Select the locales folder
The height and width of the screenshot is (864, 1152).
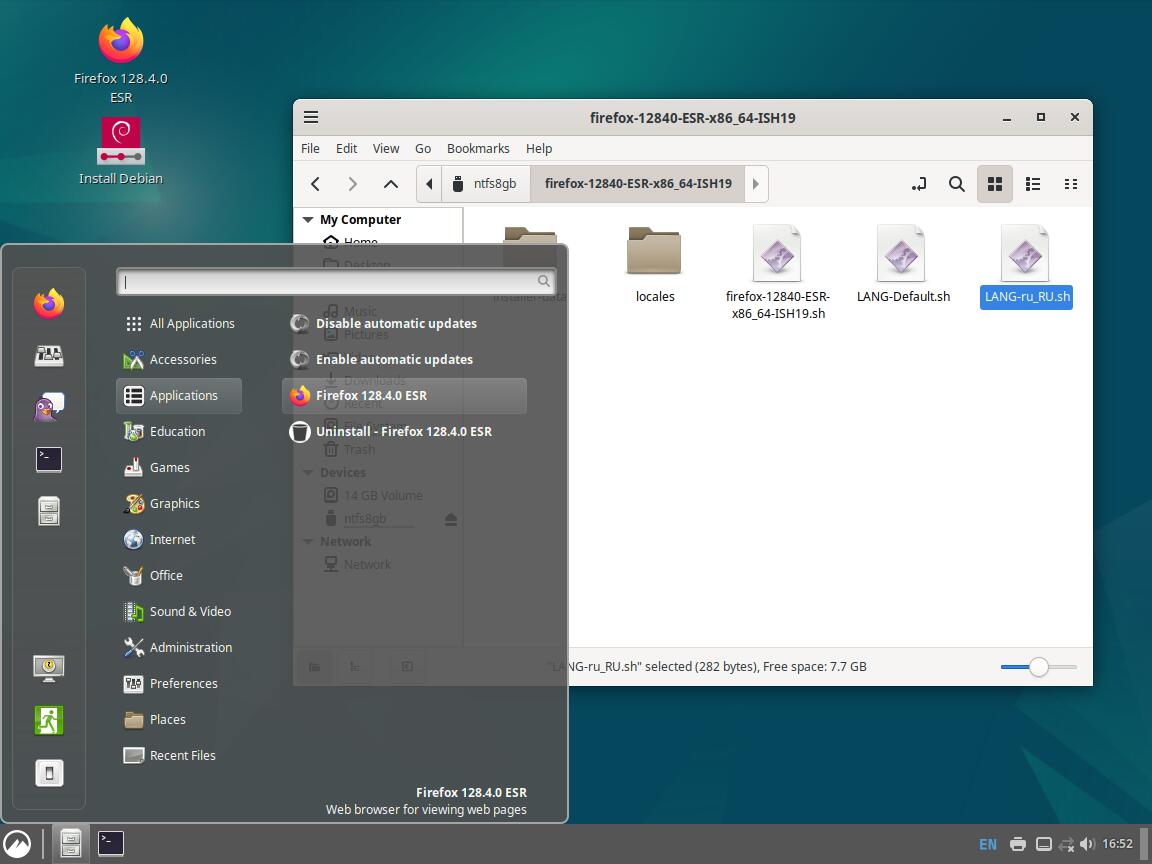coord(655,264)
